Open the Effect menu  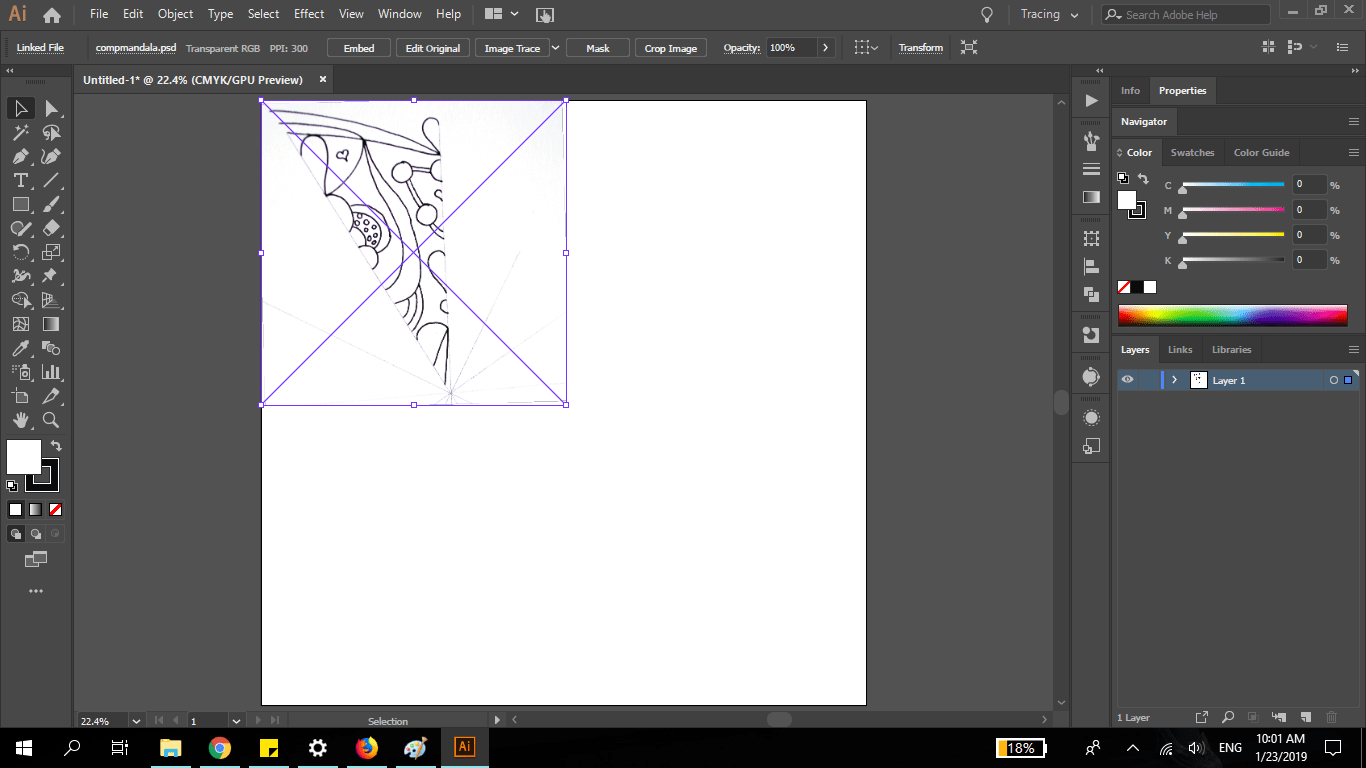pos(309,14)
